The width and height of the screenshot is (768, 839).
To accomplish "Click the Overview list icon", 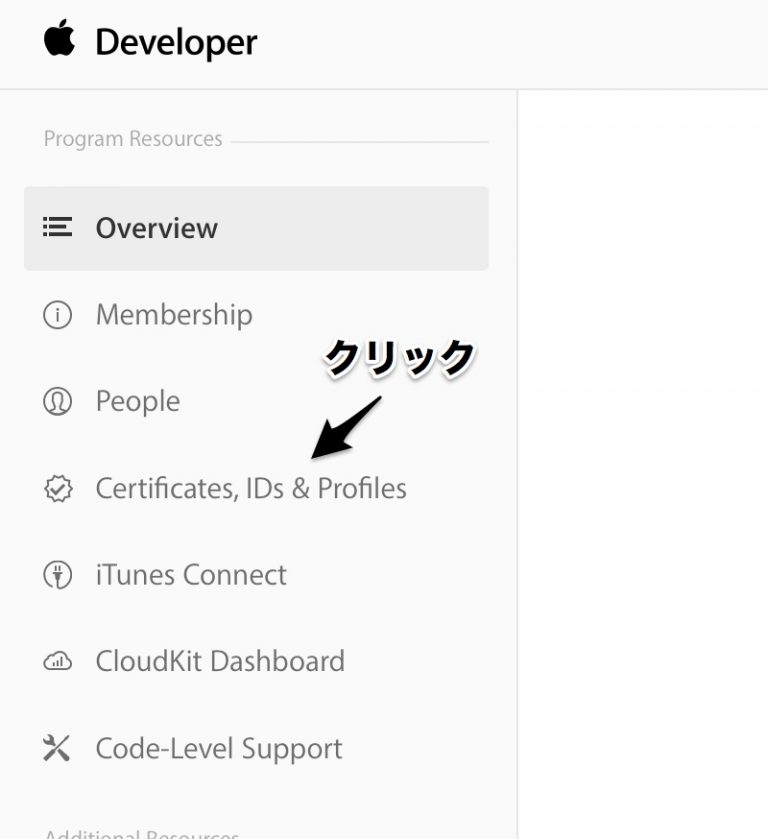I will point(57,227).
